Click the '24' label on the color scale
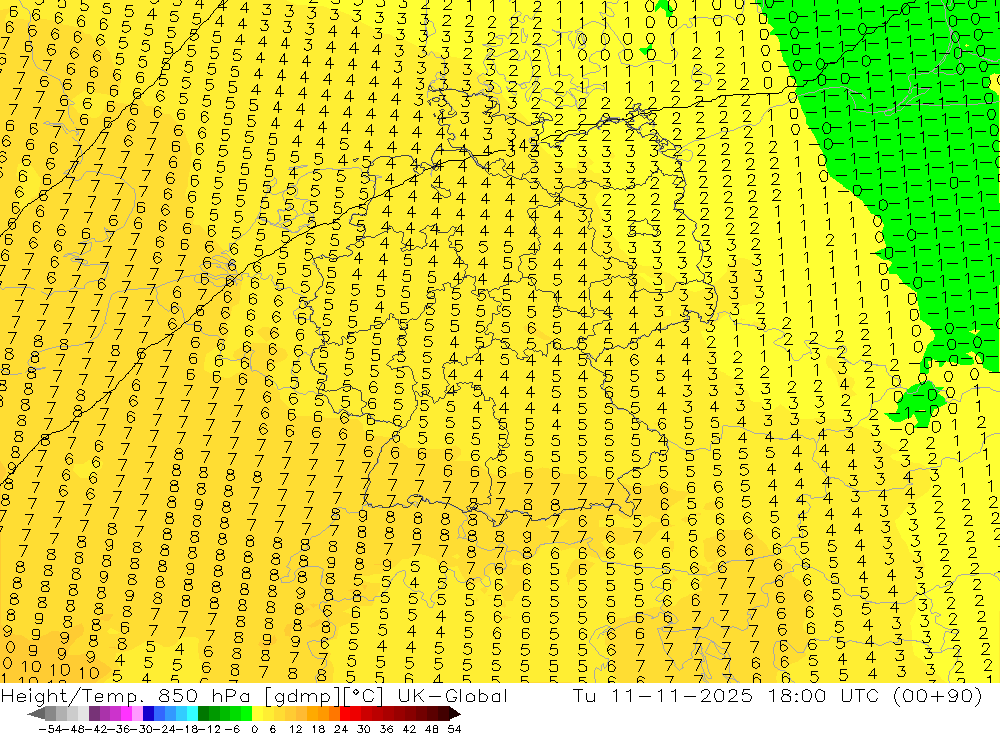1000x733 pixels. [x=341, y=729]
